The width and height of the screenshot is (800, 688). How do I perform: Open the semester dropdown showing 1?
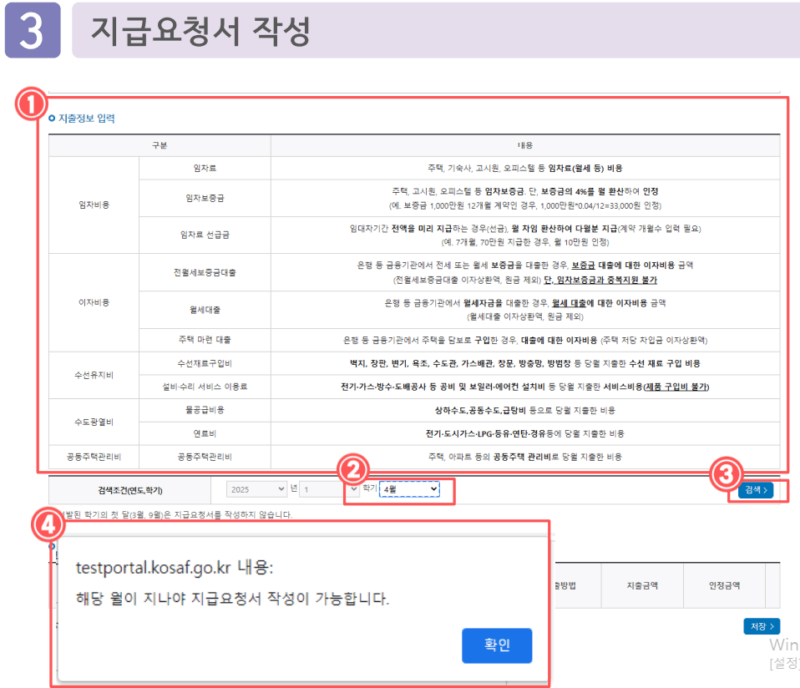329,489
